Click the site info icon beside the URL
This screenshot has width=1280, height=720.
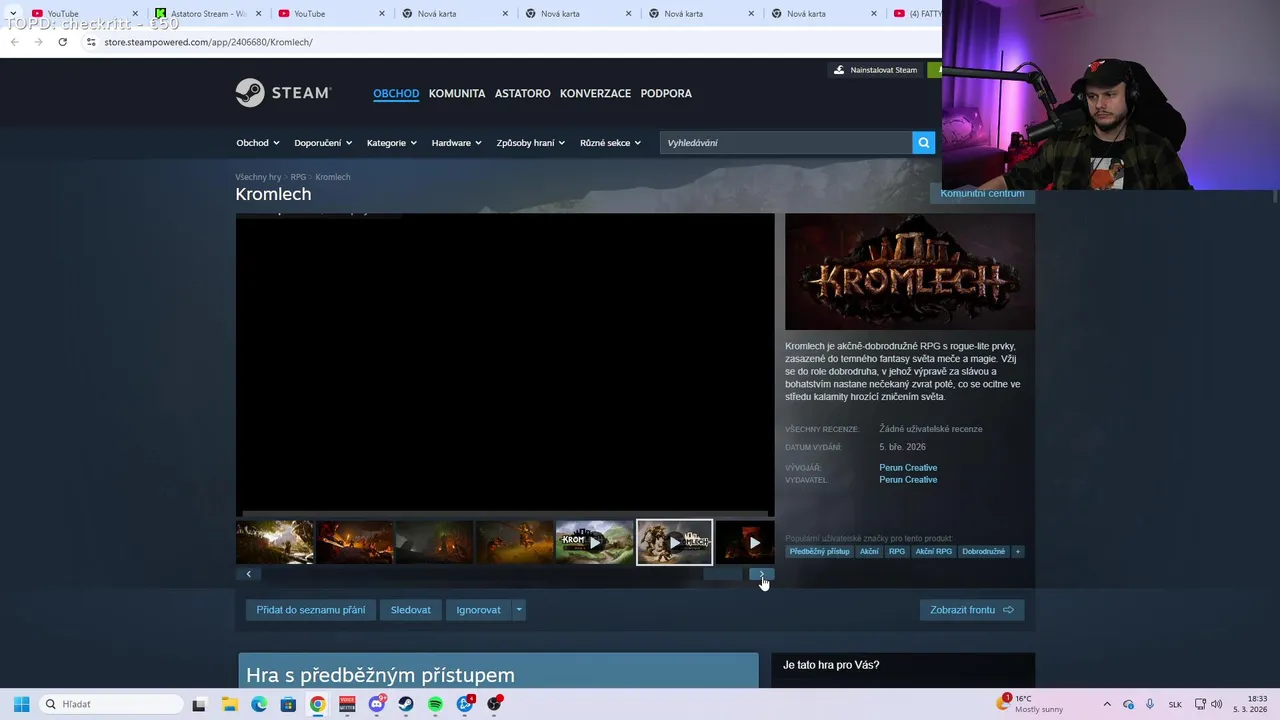[91, 42]
